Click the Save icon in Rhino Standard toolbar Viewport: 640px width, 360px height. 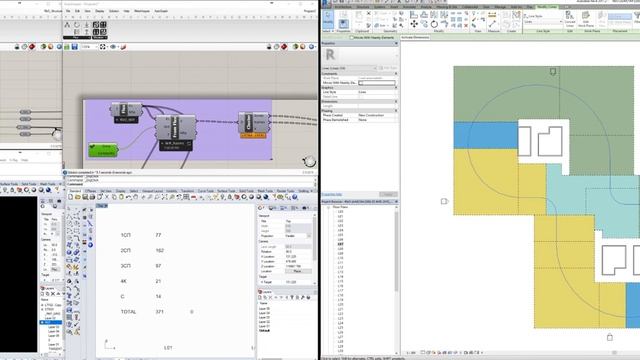tap(85, 197)
